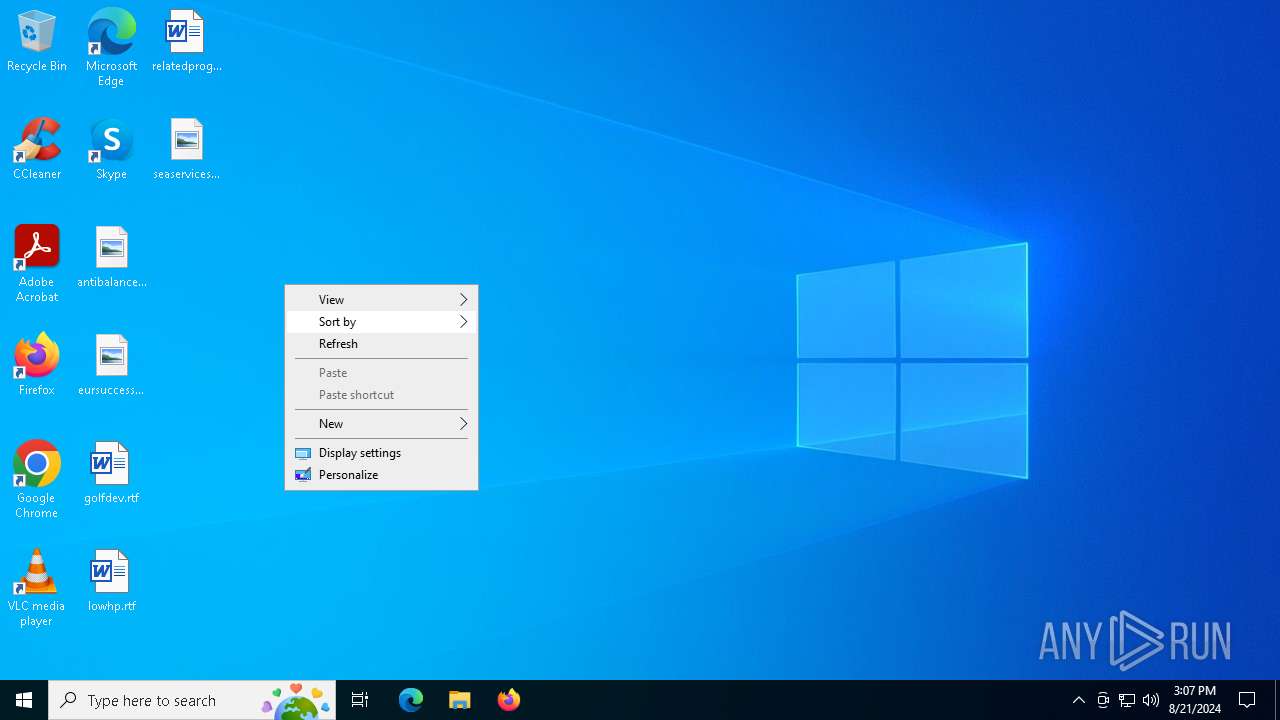This screenshot has height=720, width=1280.
Task: Select the Adobe Acrobat desktop shortcut
Action: click(37, 264)
